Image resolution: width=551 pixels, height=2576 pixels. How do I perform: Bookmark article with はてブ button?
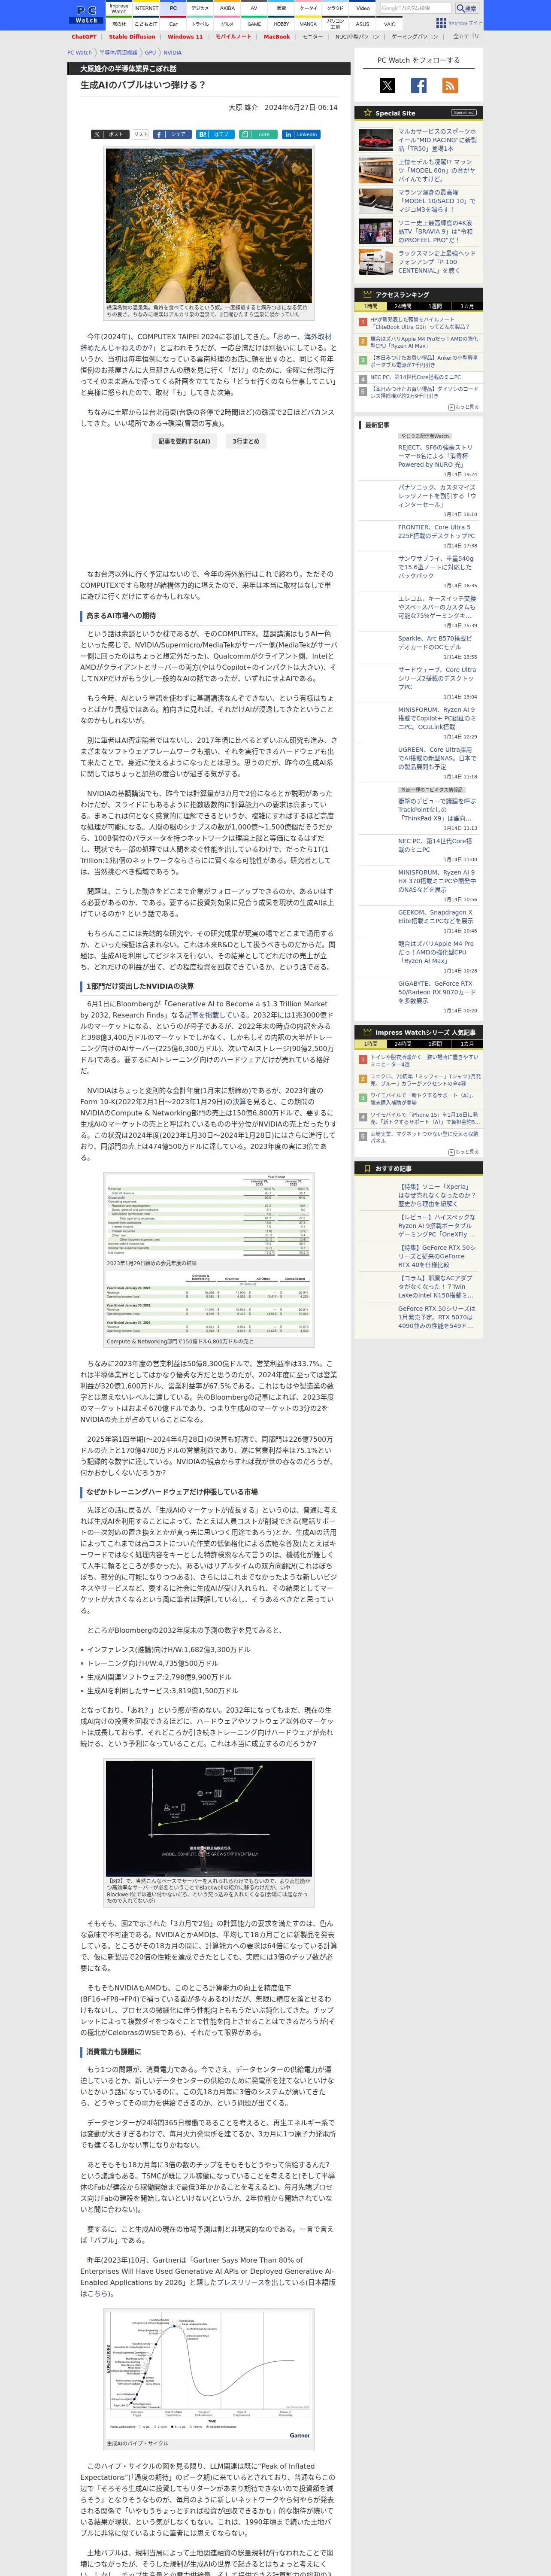215,134
